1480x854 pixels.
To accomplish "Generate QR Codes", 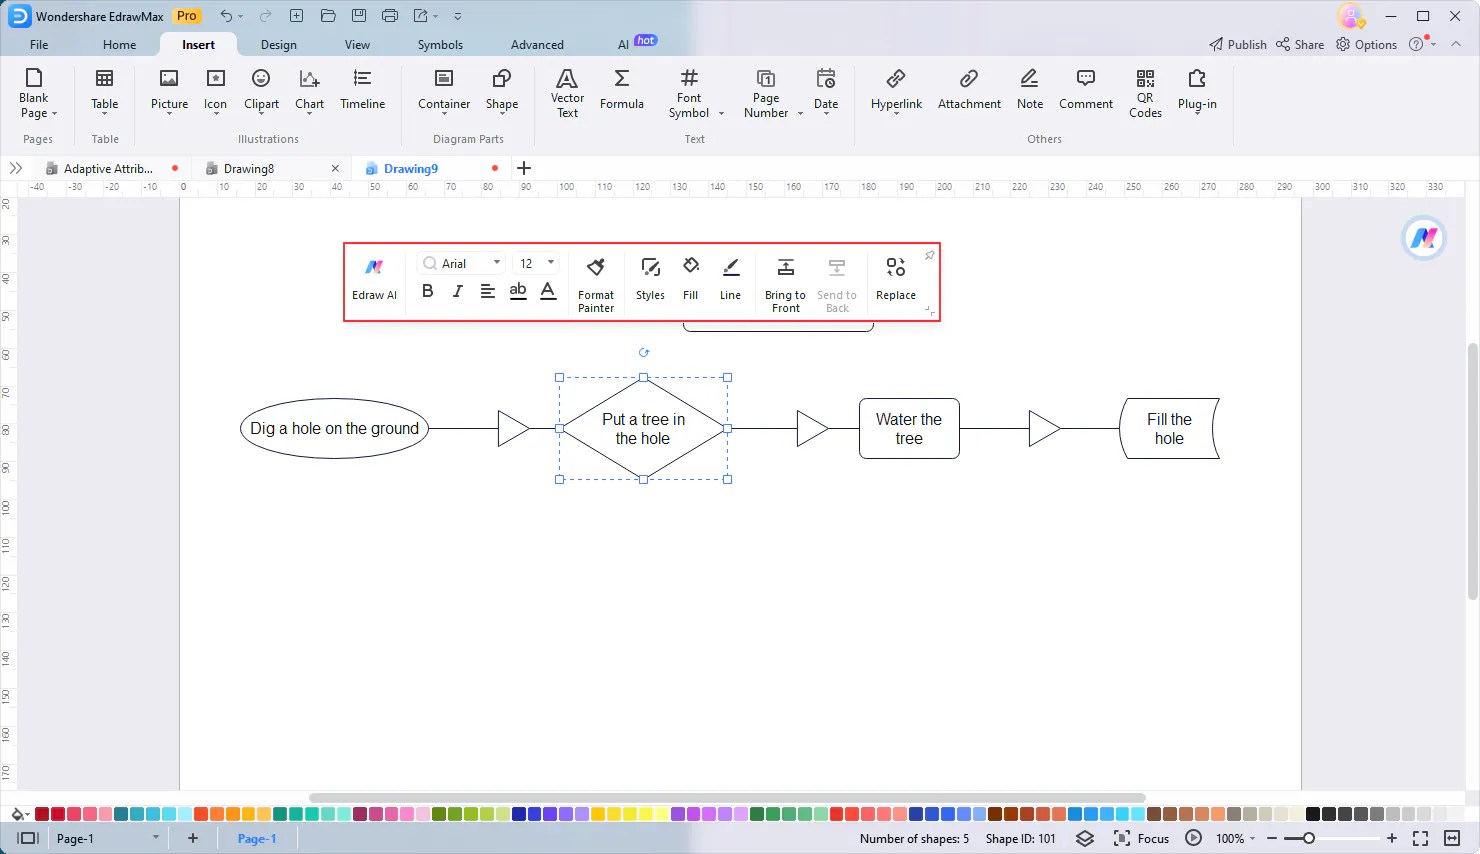I will click(1145, 93).
